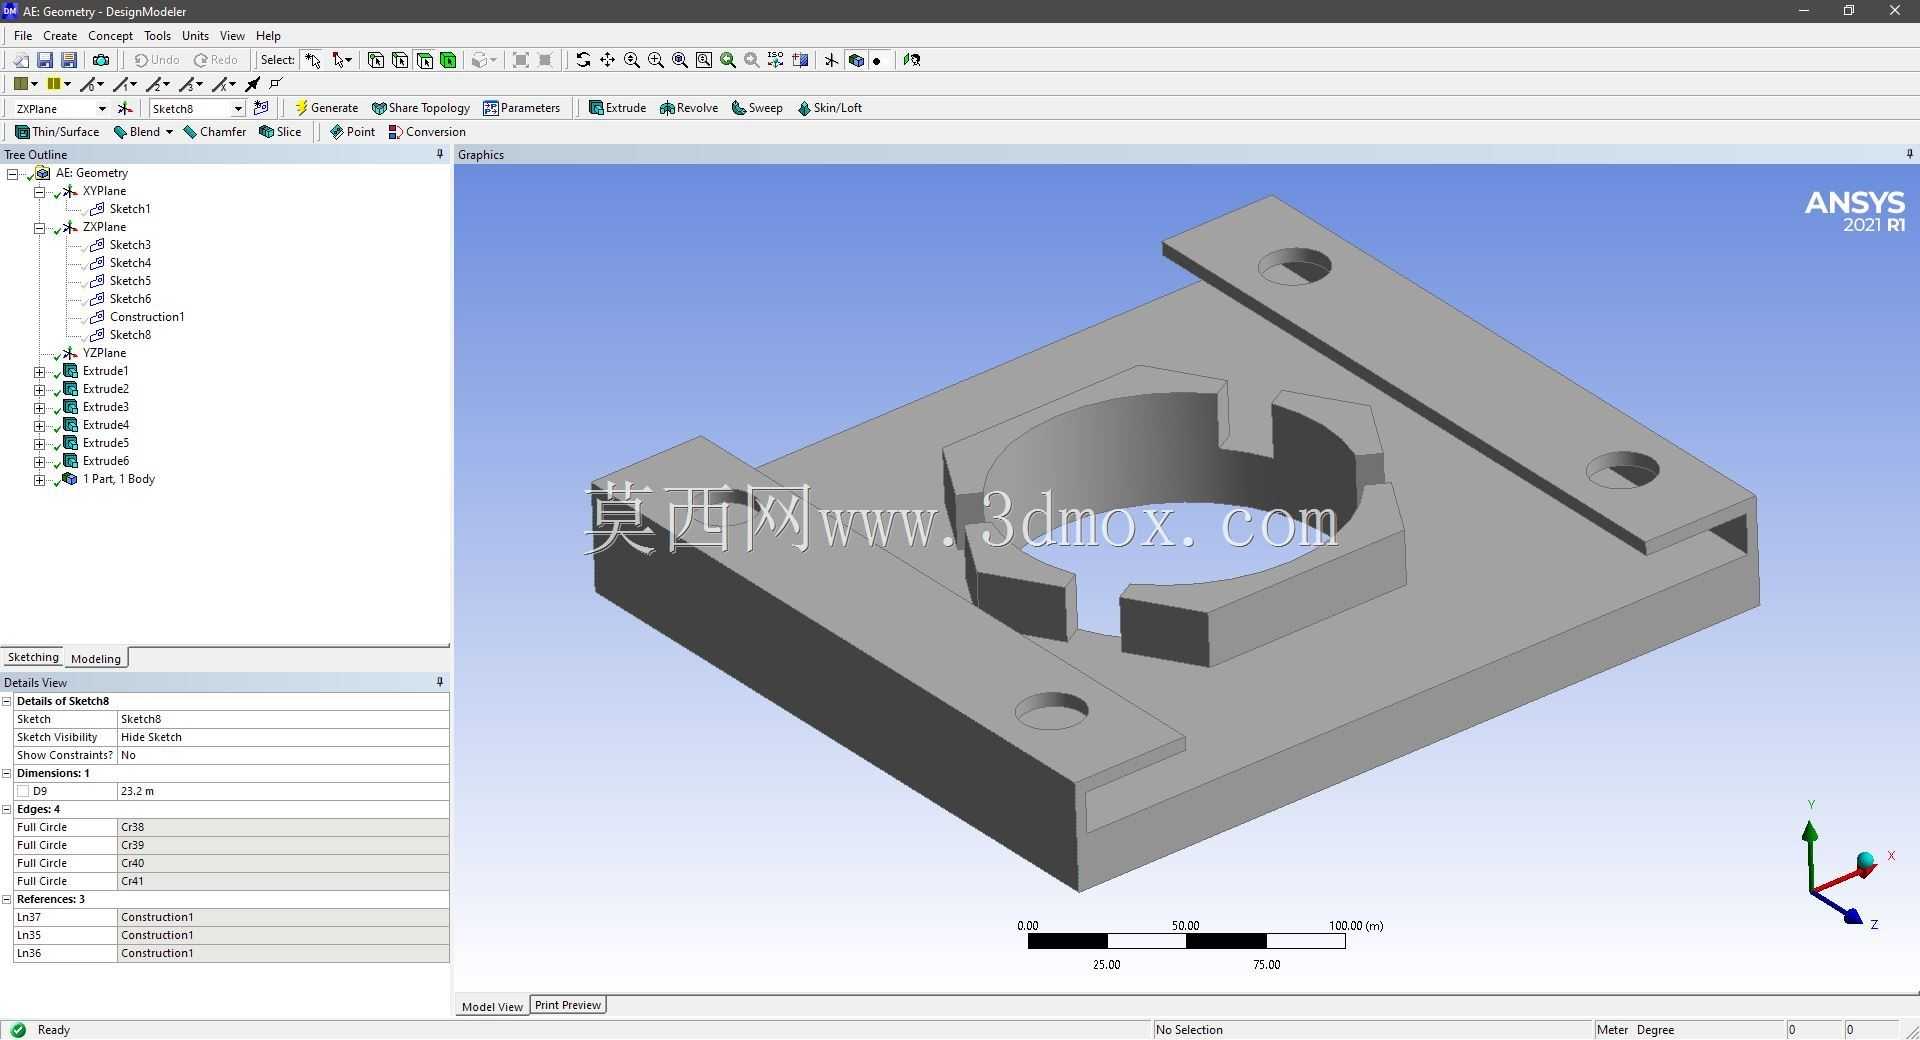
Task: Select the YZPlane tree item
Action: [x=104, y=353]
